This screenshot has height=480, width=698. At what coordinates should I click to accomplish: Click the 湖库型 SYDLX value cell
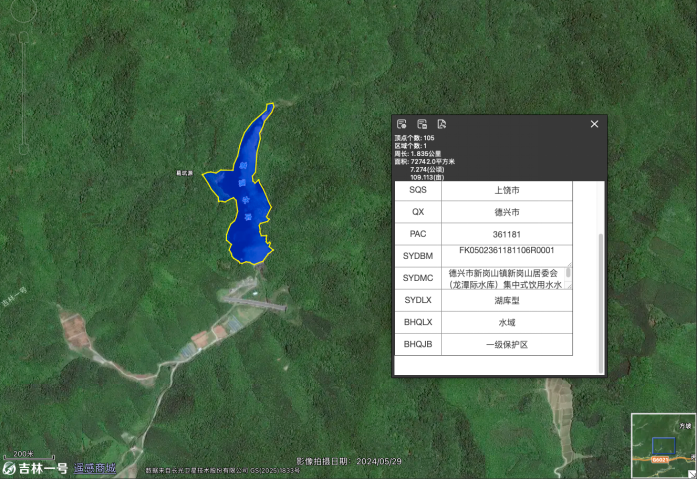(507, 301)
